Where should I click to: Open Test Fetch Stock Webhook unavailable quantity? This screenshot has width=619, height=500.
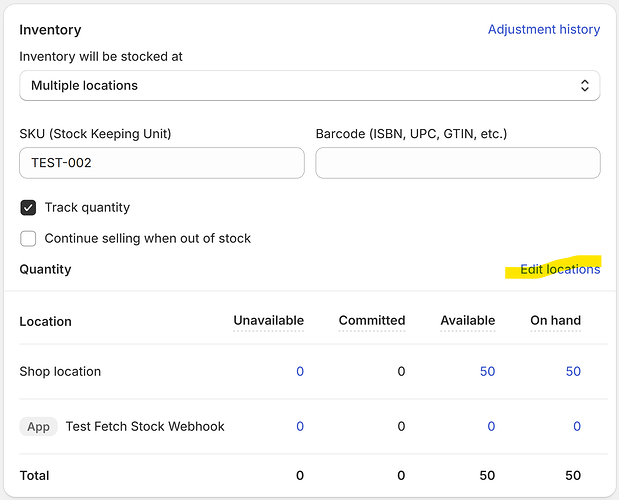coord(299,426)
